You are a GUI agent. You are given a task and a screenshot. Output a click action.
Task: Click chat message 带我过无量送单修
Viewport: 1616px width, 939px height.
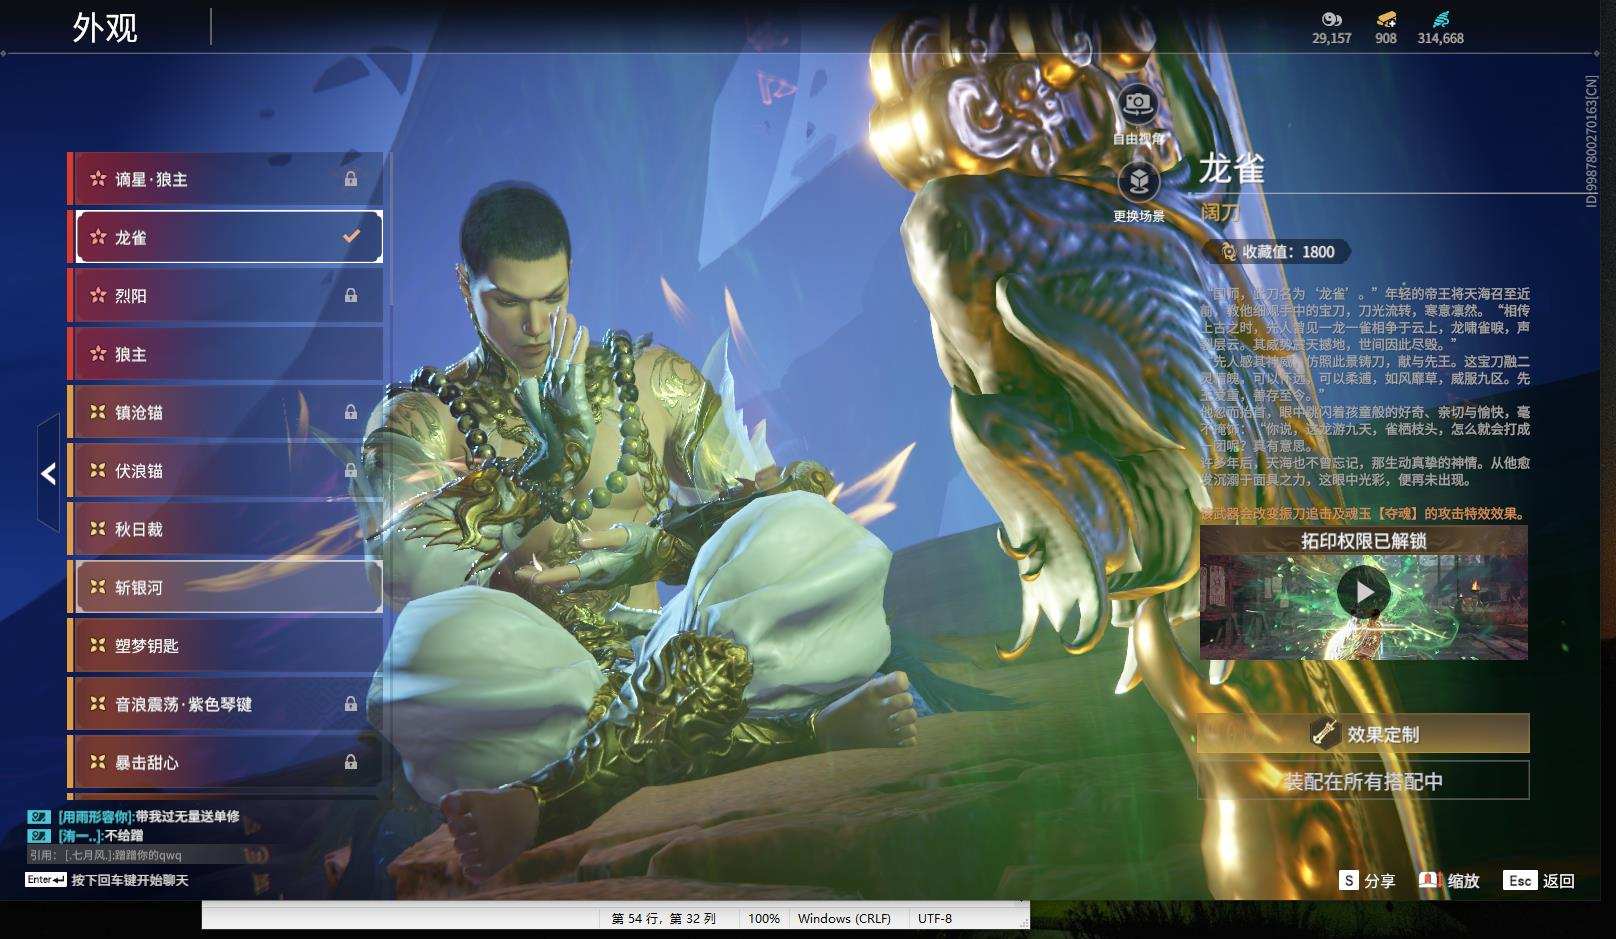click(x=188, y=816)
